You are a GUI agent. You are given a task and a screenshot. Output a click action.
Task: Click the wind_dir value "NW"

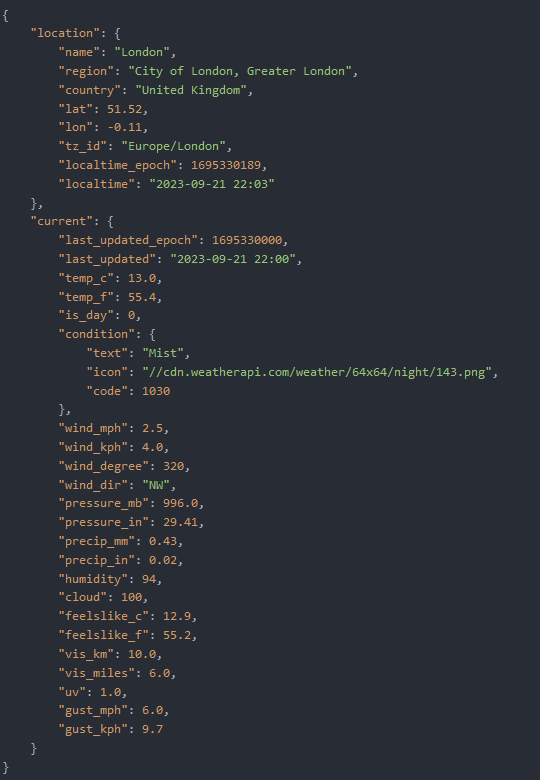tap(156, 485)
